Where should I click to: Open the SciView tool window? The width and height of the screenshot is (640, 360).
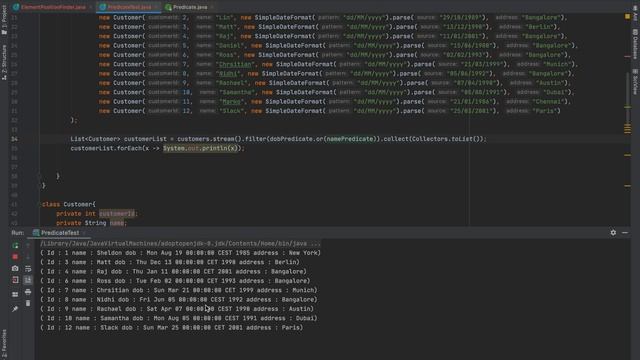coord(636,82)
